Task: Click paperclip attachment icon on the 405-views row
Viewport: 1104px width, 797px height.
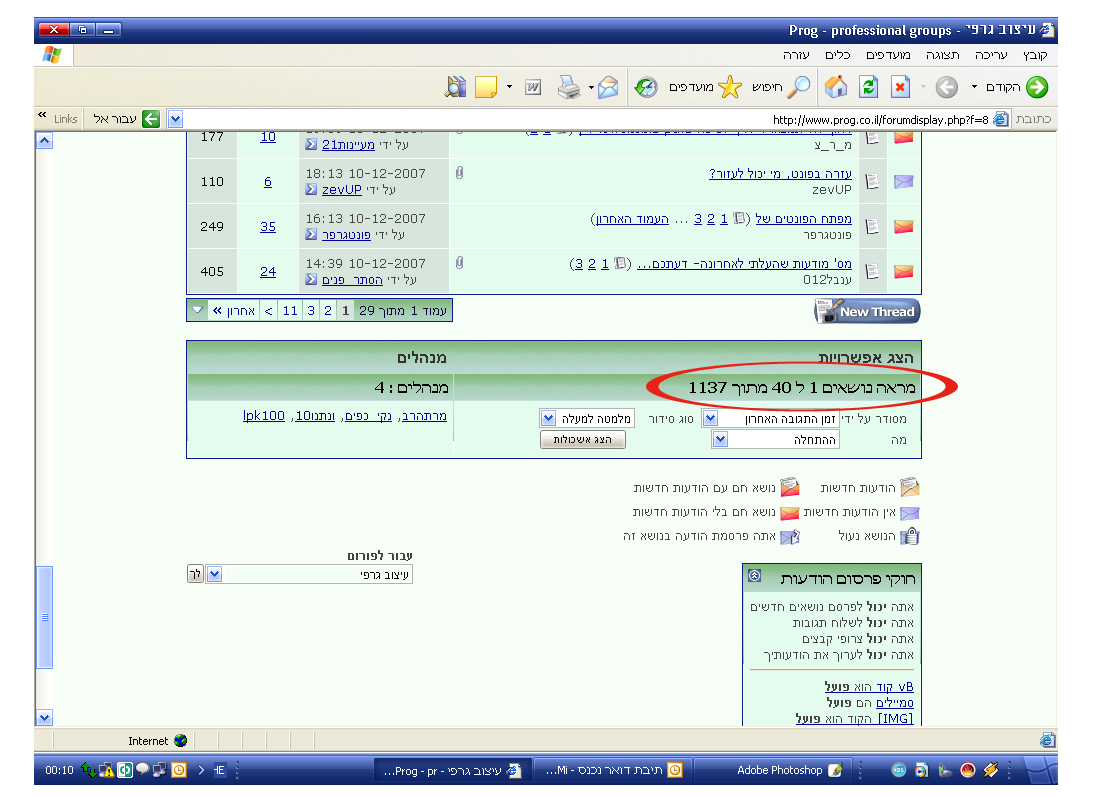Action: [459, 263]
